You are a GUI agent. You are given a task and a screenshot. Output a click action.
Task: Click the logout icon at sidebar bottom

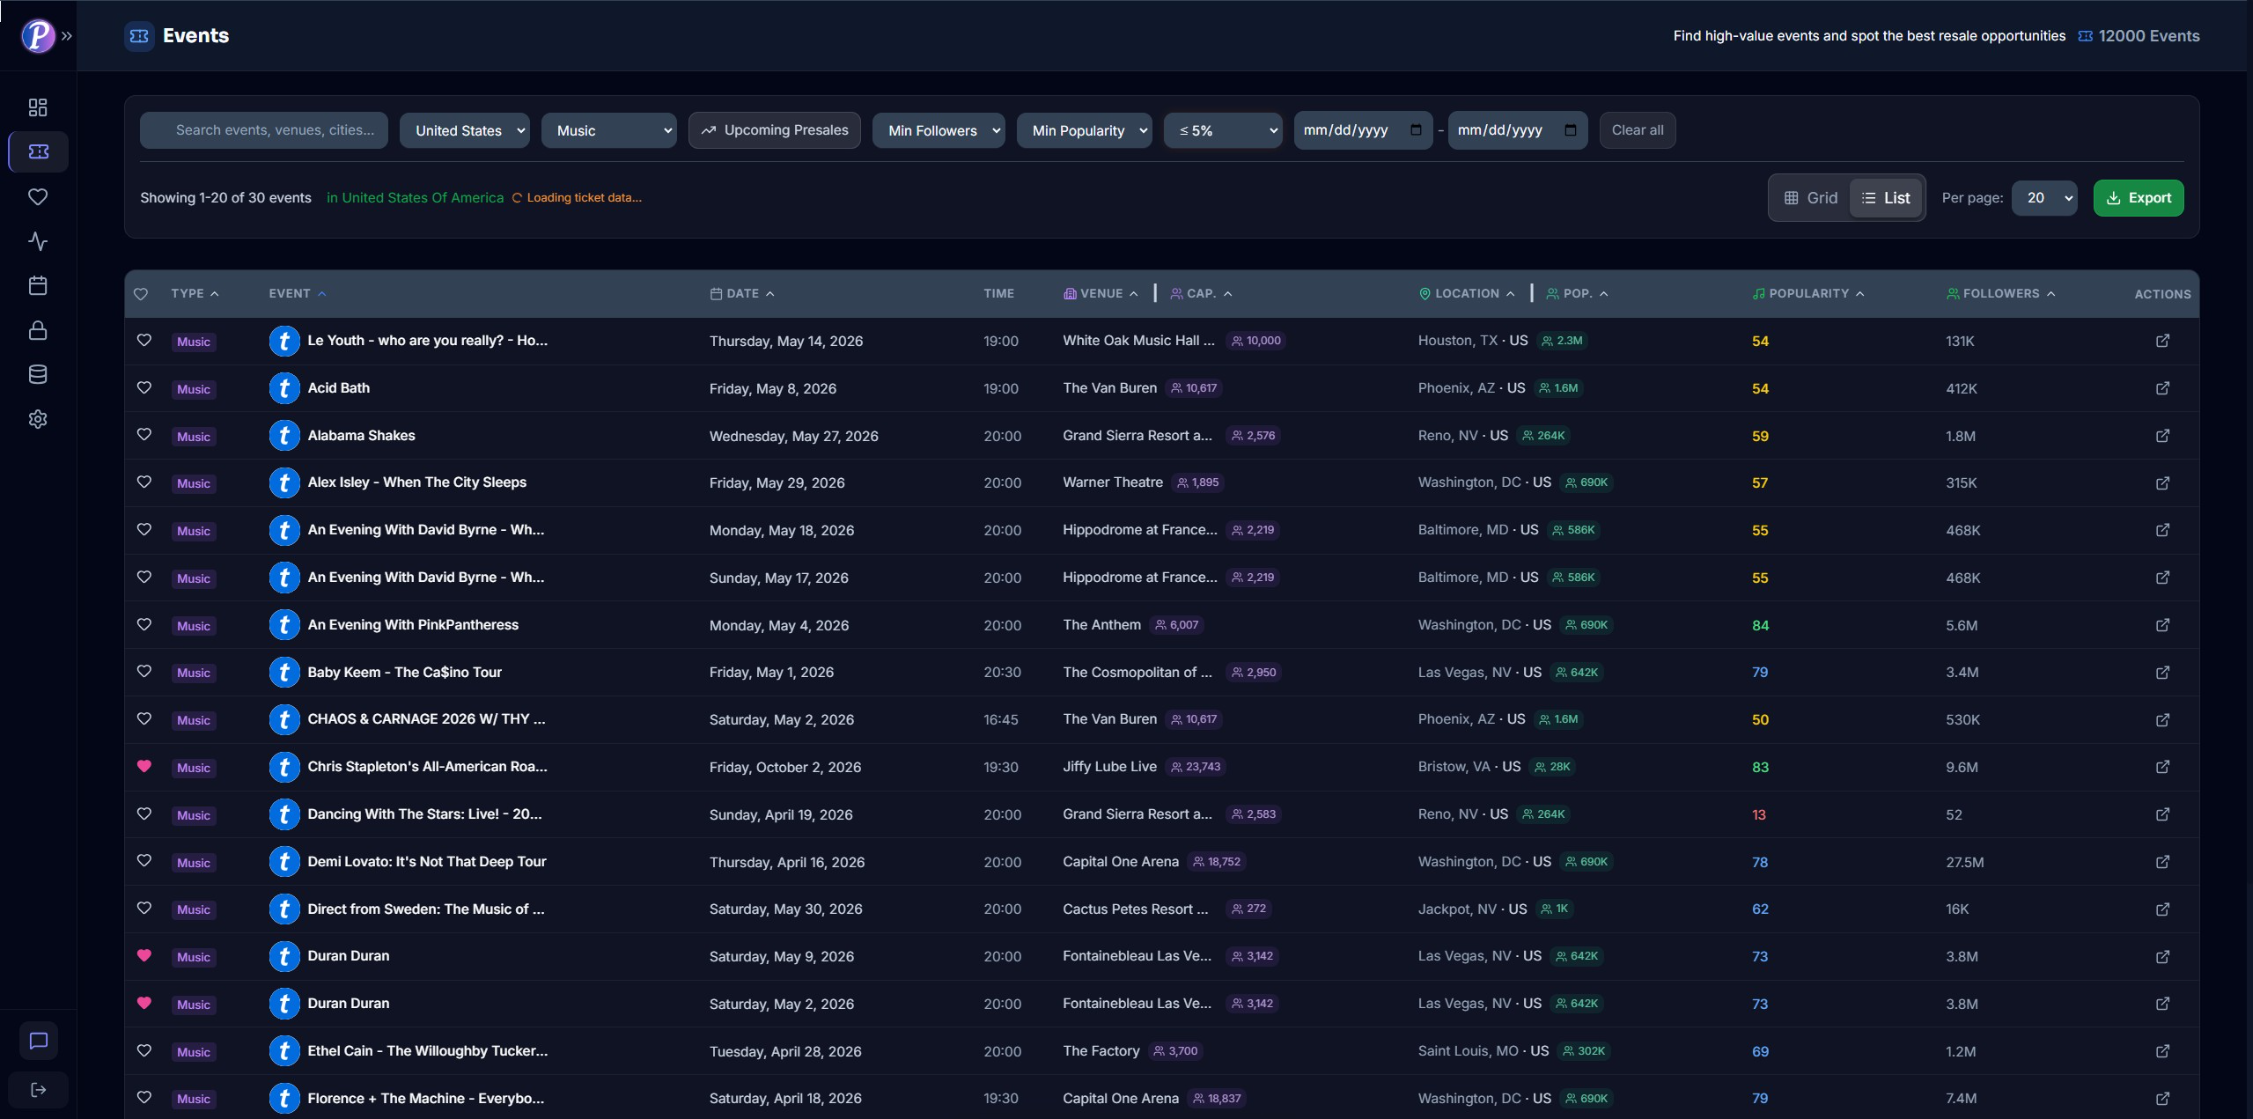[x=38, y=1089]
